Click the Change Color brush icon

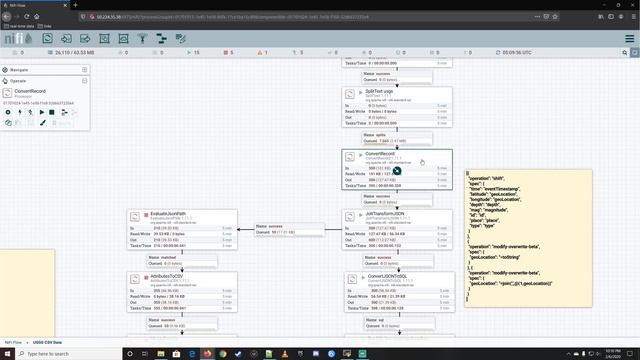point(43,123)
